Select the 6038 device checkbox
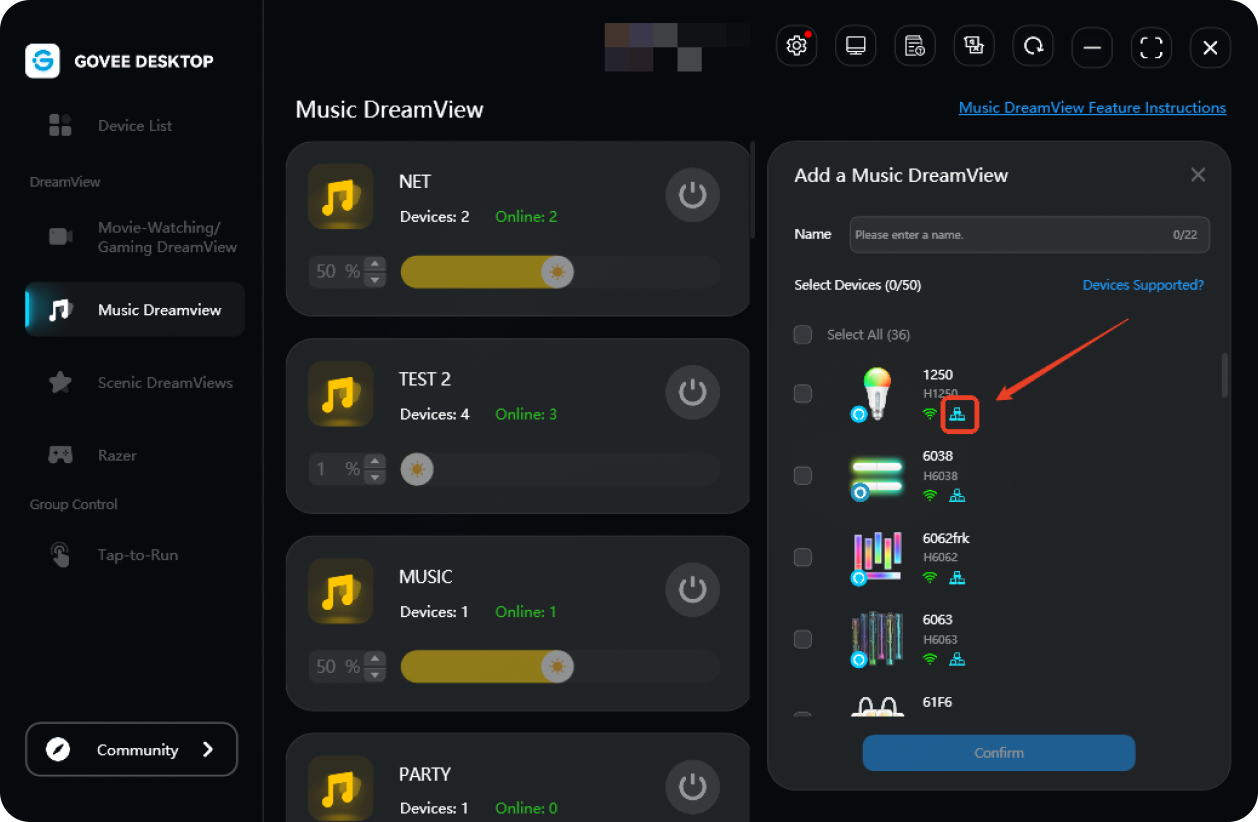Screen dimensions: 1258x822 [x=803, y=476]
